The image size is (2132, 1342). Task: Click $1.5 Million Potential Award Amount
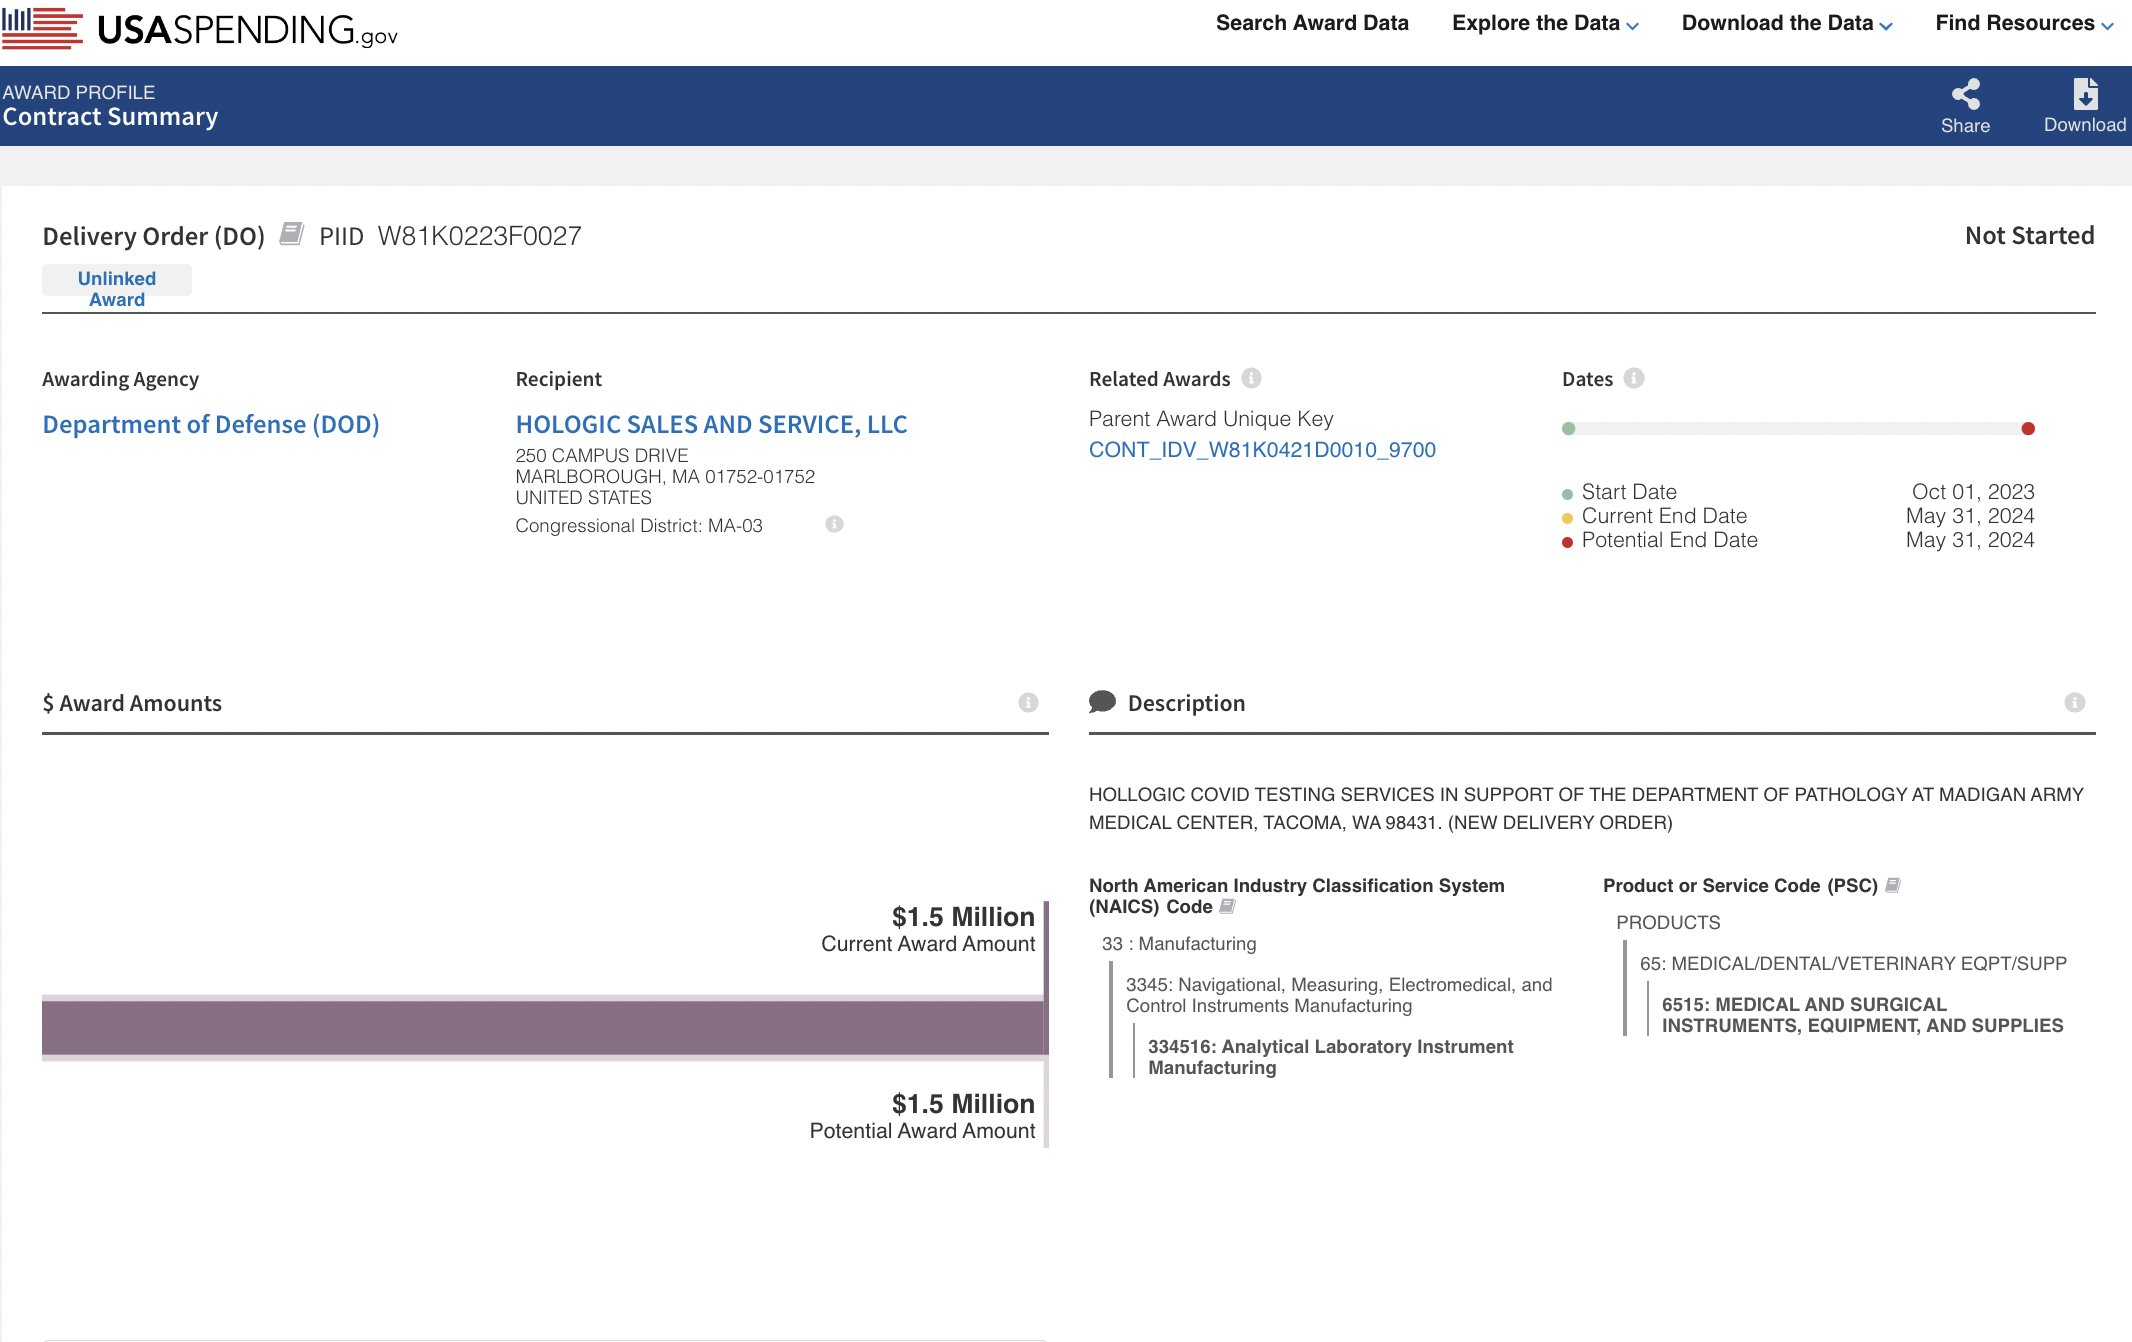[x=922, y=1116]
